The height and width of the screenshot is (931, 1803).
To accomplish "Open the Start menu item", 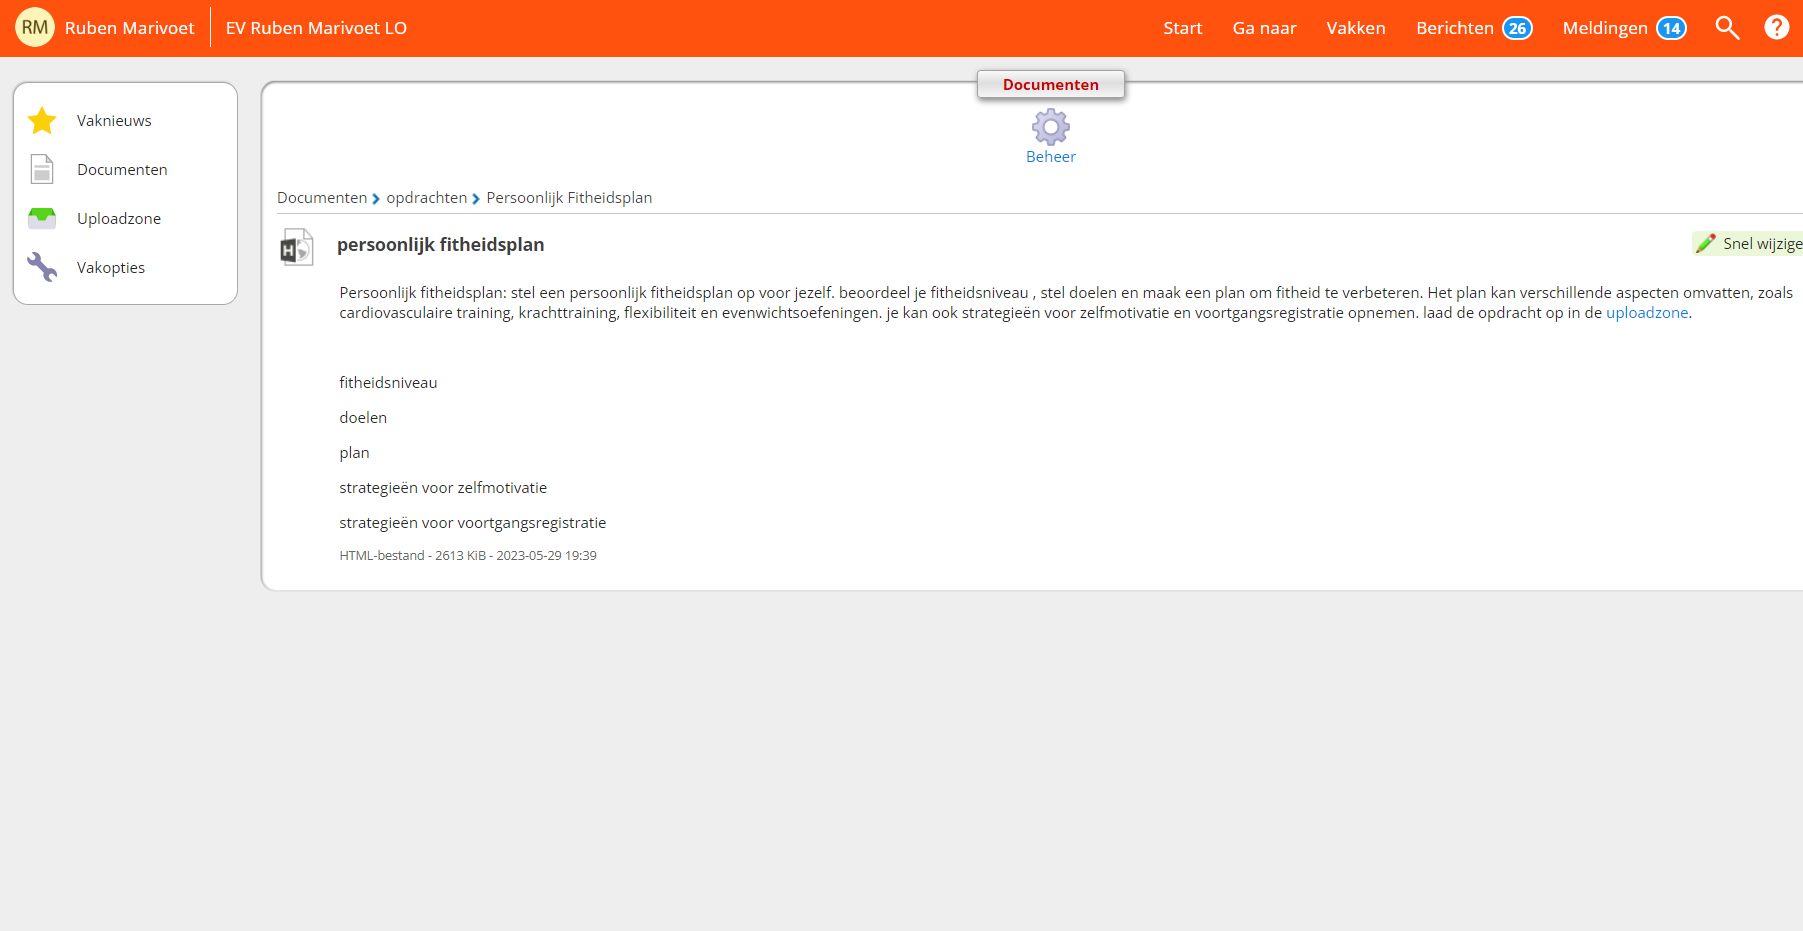I will point(1182,28).
